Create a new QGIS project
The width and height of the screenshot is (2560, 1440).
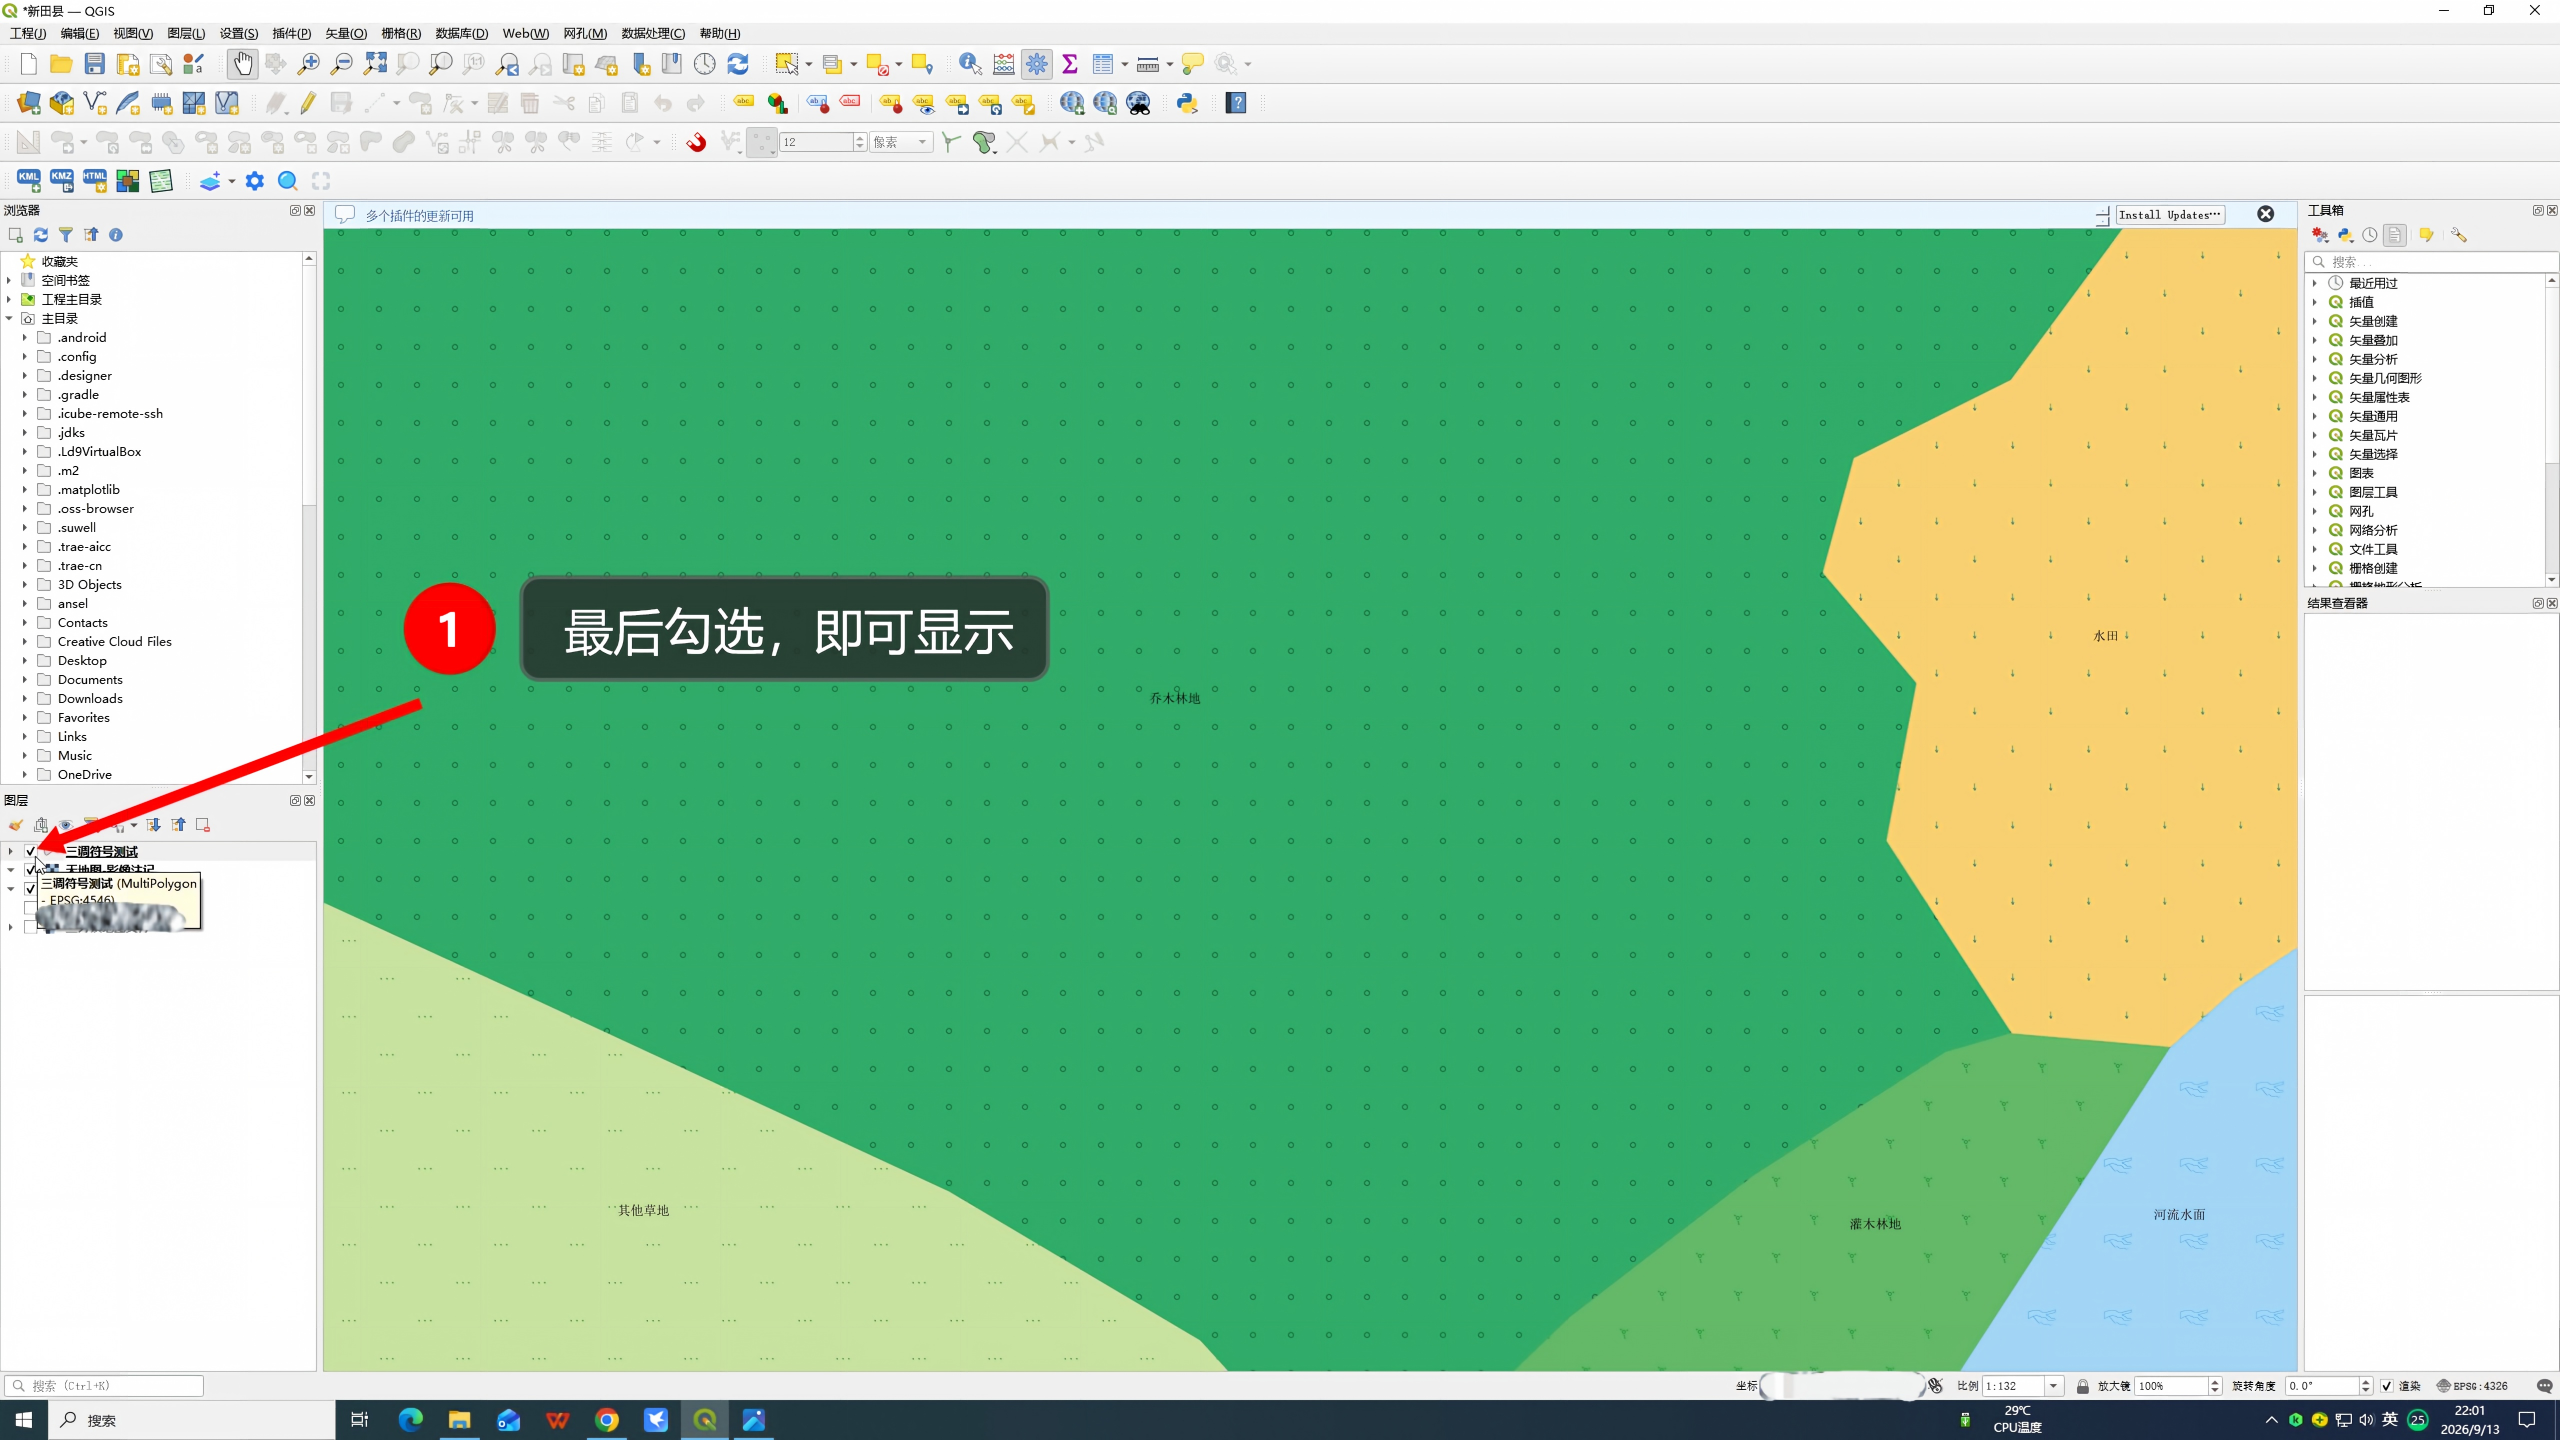coord(28,64)
